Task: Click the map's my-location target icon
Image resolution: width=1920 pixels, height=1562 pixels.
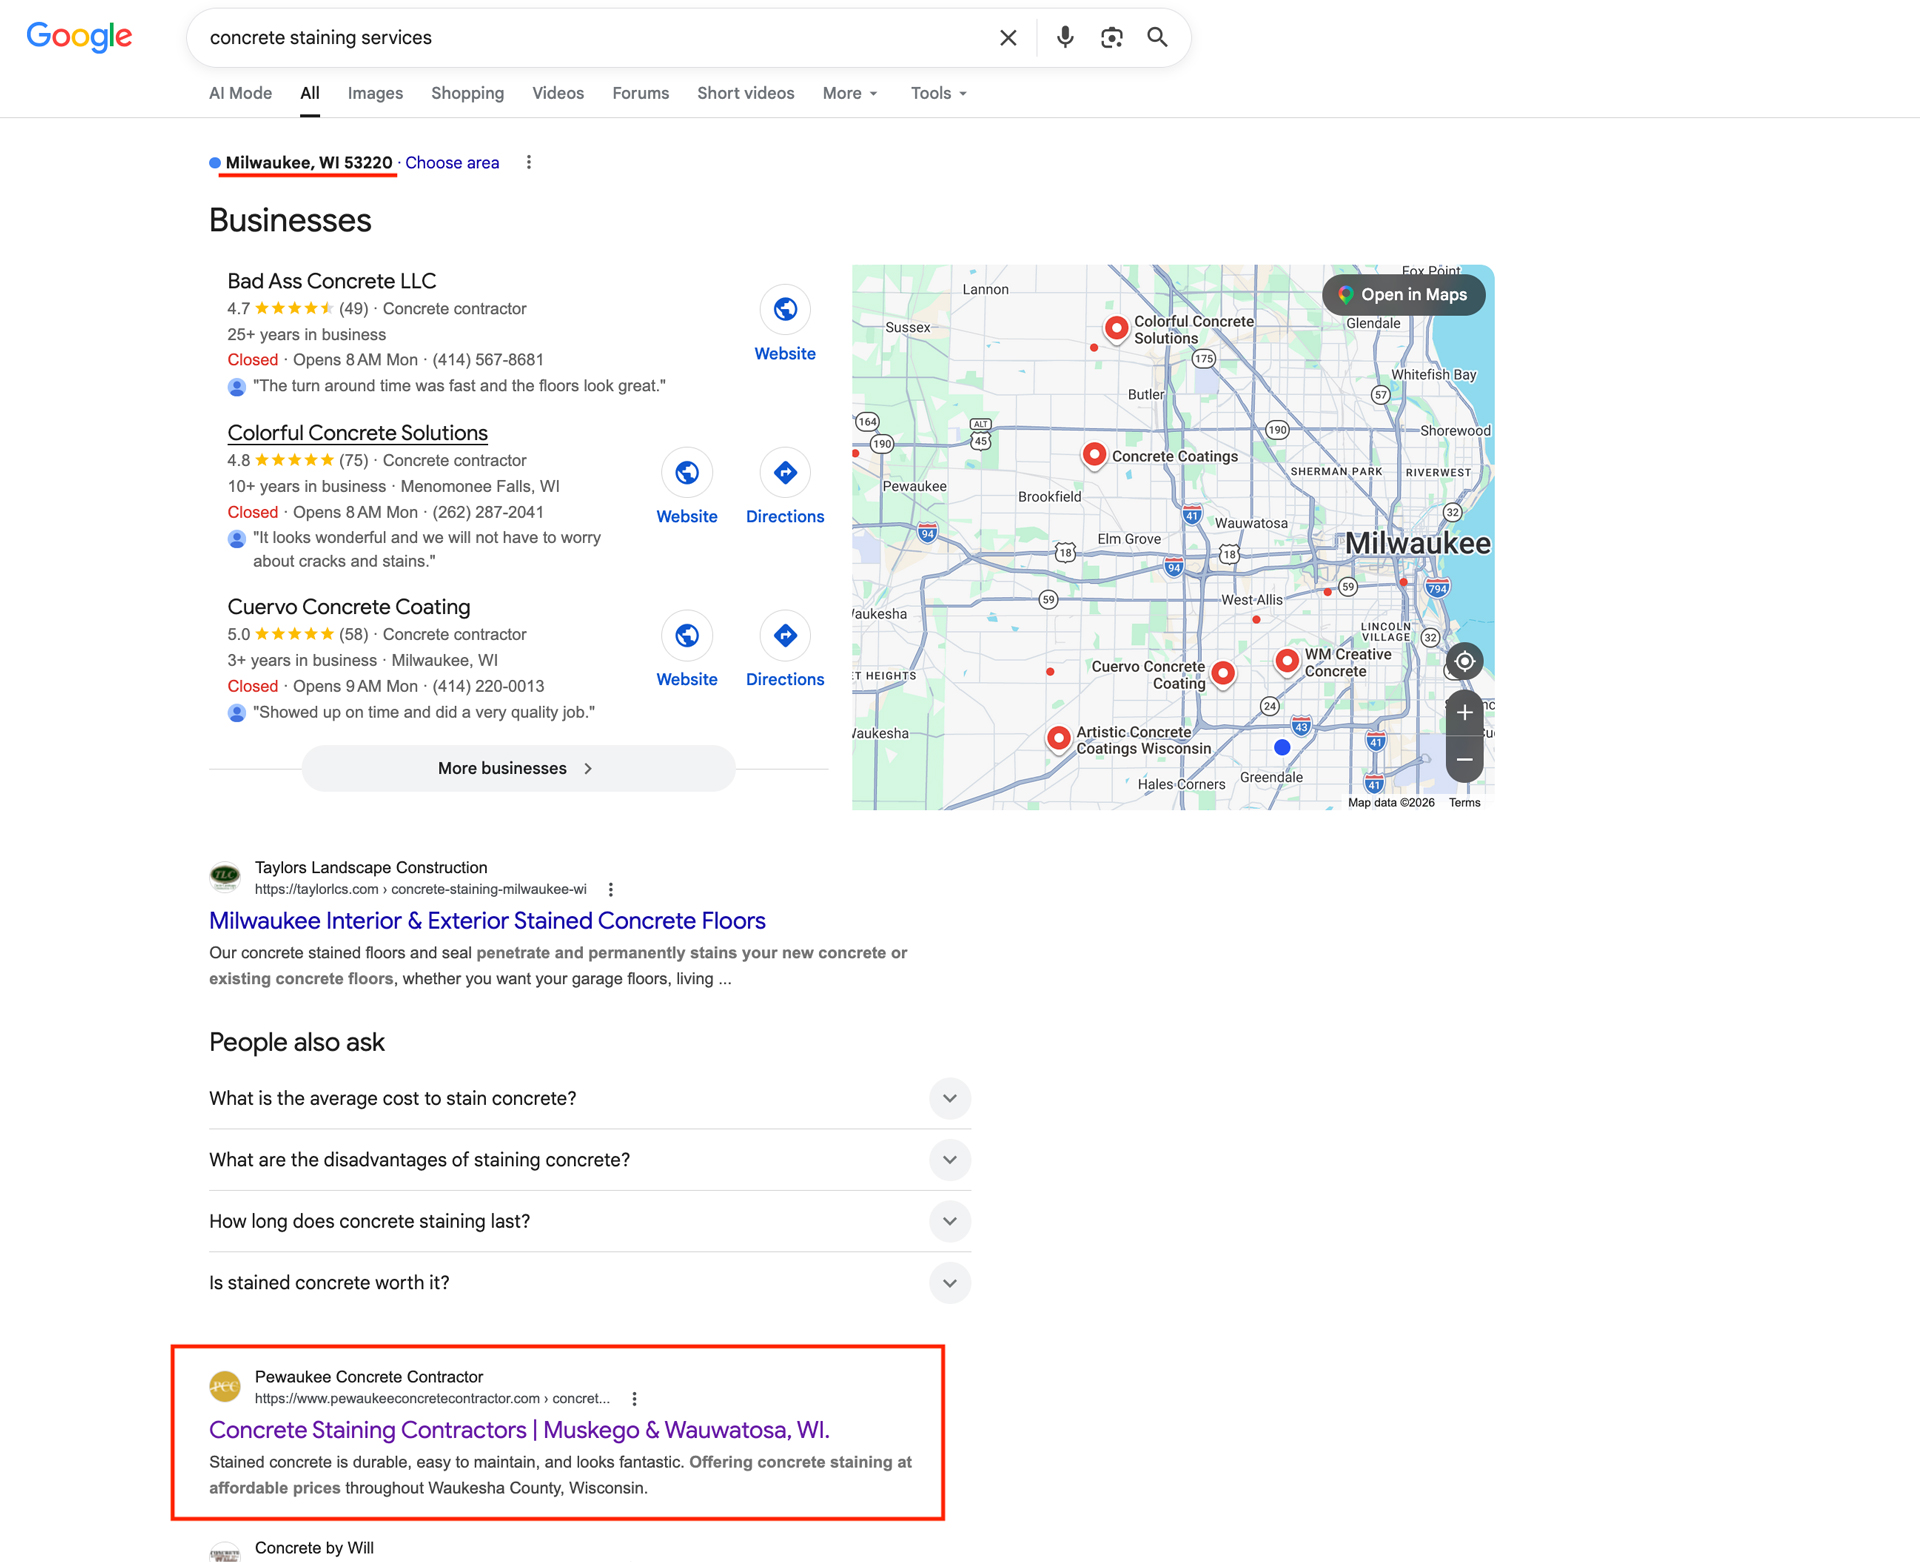Action: (x=1464, y=661)
